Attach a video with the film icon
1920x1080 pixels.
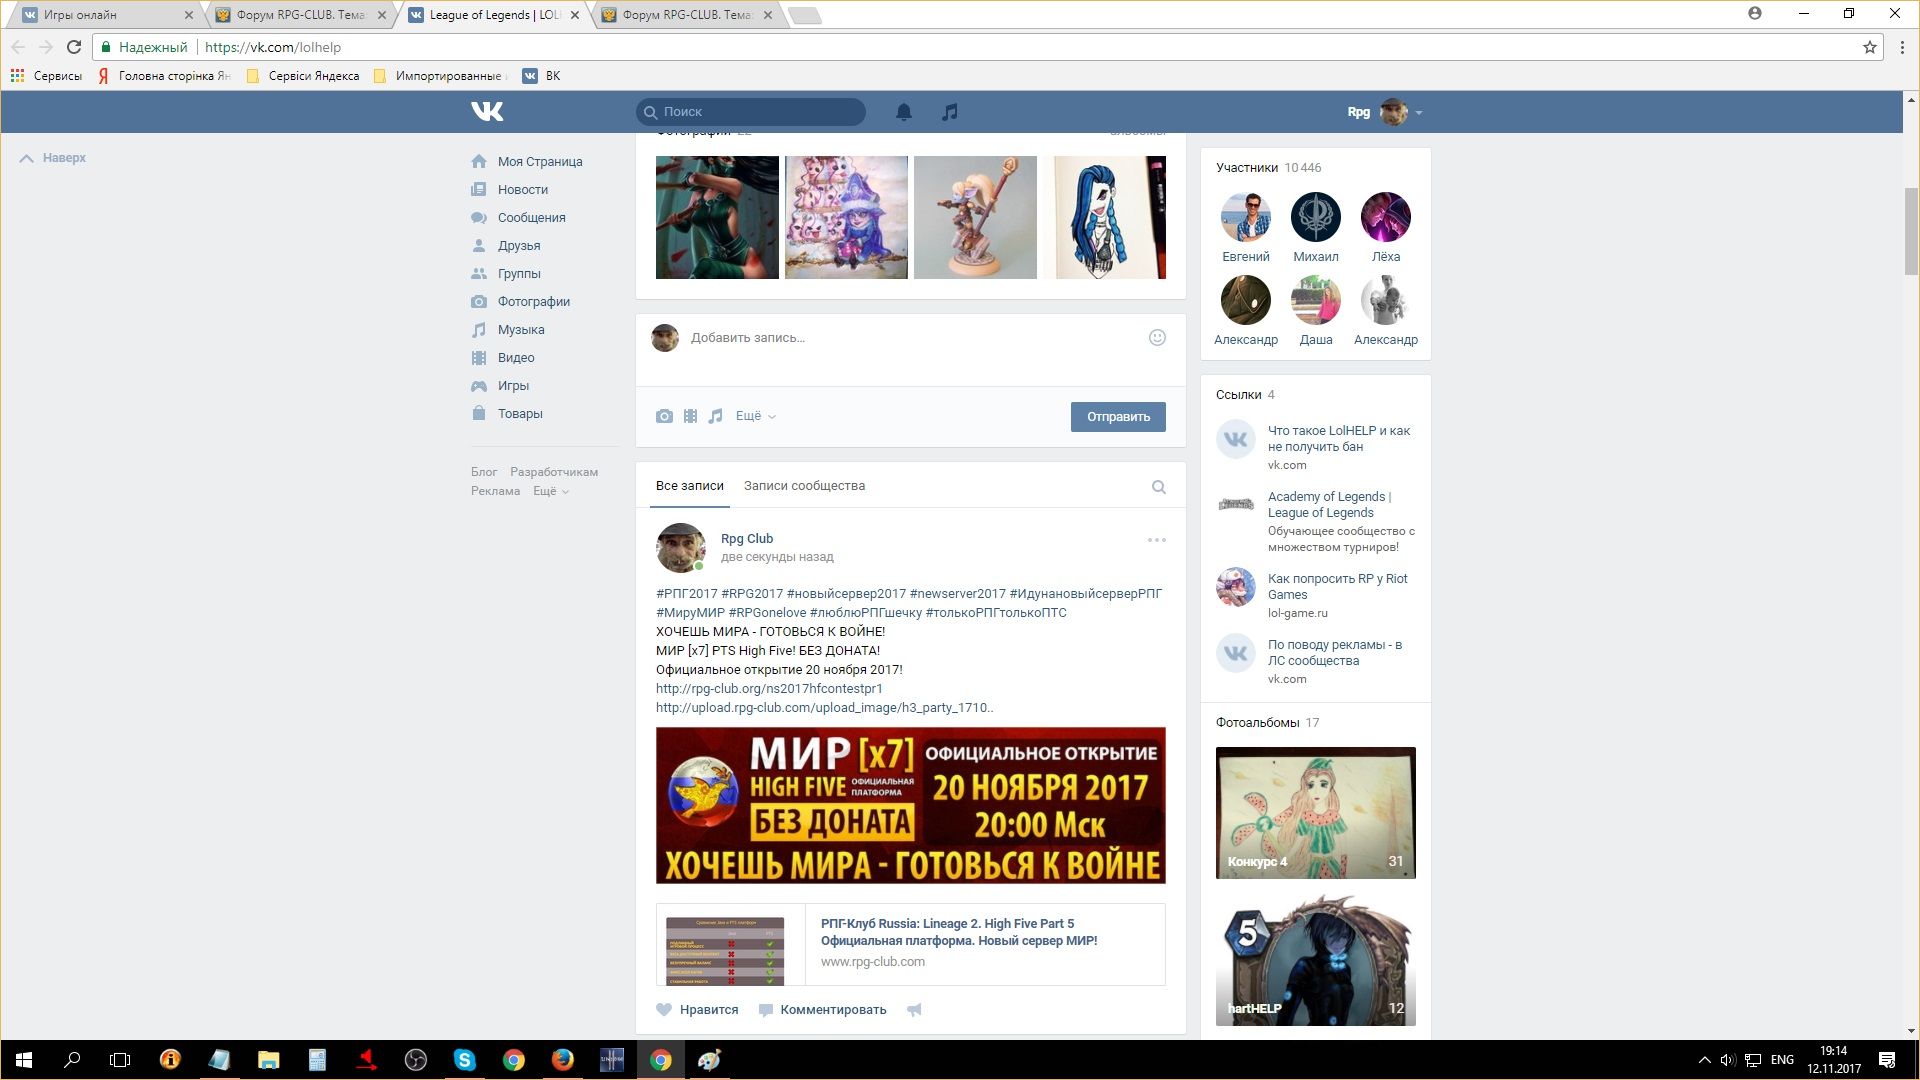point(690,416)
